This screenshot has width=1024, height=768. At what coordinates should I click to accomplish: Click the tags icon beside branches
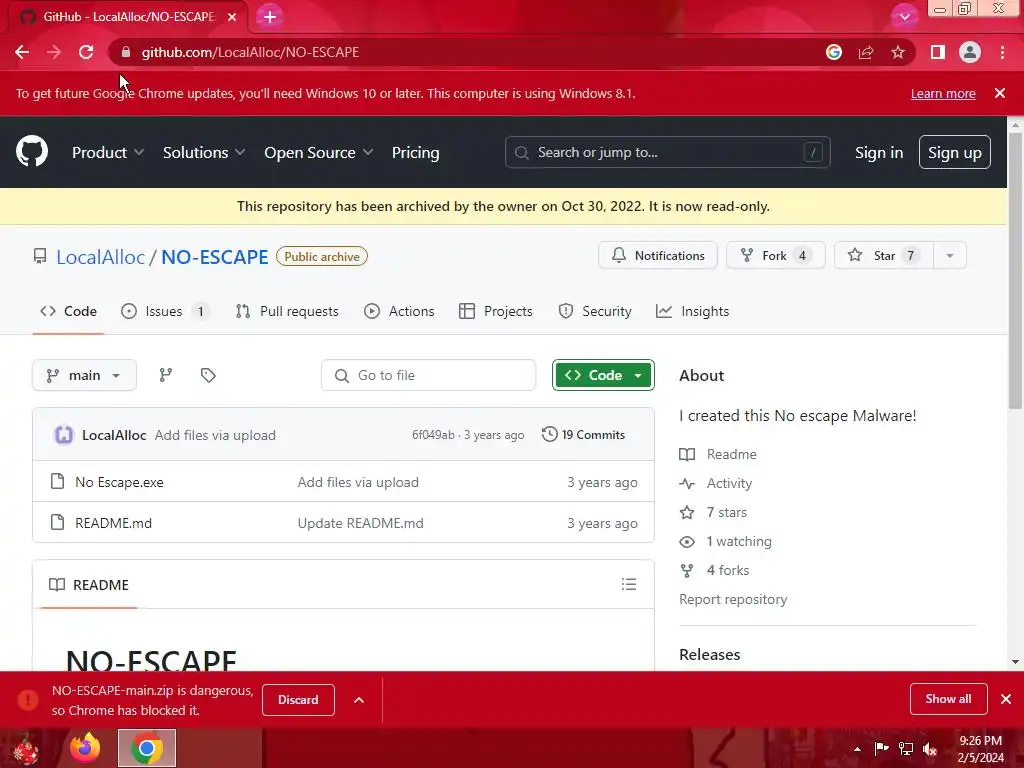208,375
